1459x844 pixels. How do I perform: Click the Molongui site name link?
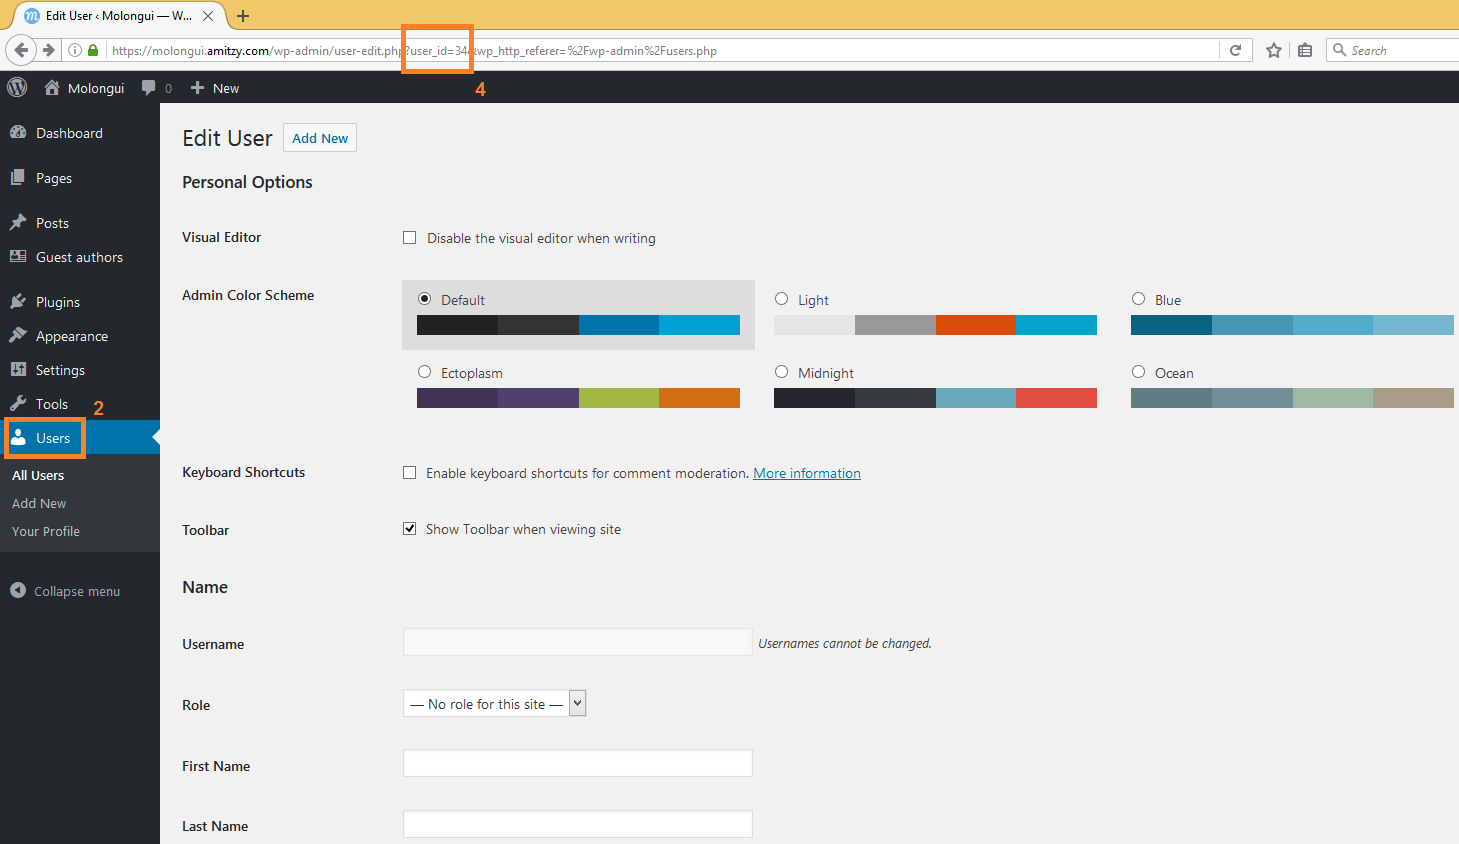point(96,88)
